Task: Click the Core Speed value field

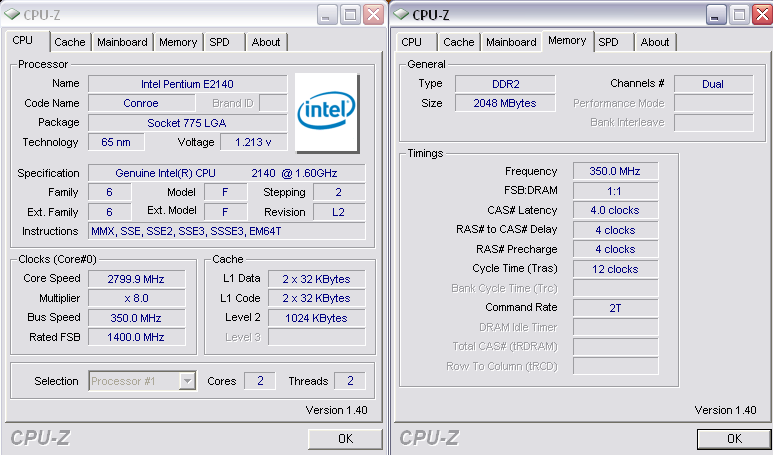Action: [136, 279]
